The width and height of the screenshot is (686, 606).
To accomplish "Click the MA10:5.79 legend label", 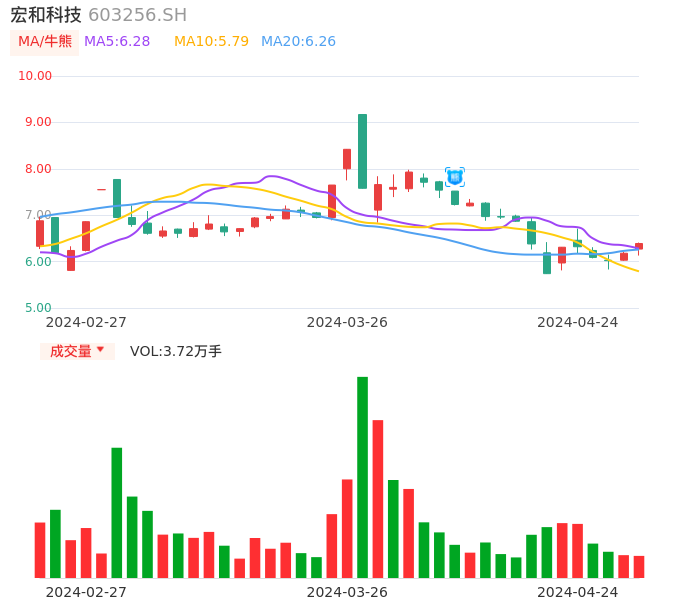I will [211, 42].
